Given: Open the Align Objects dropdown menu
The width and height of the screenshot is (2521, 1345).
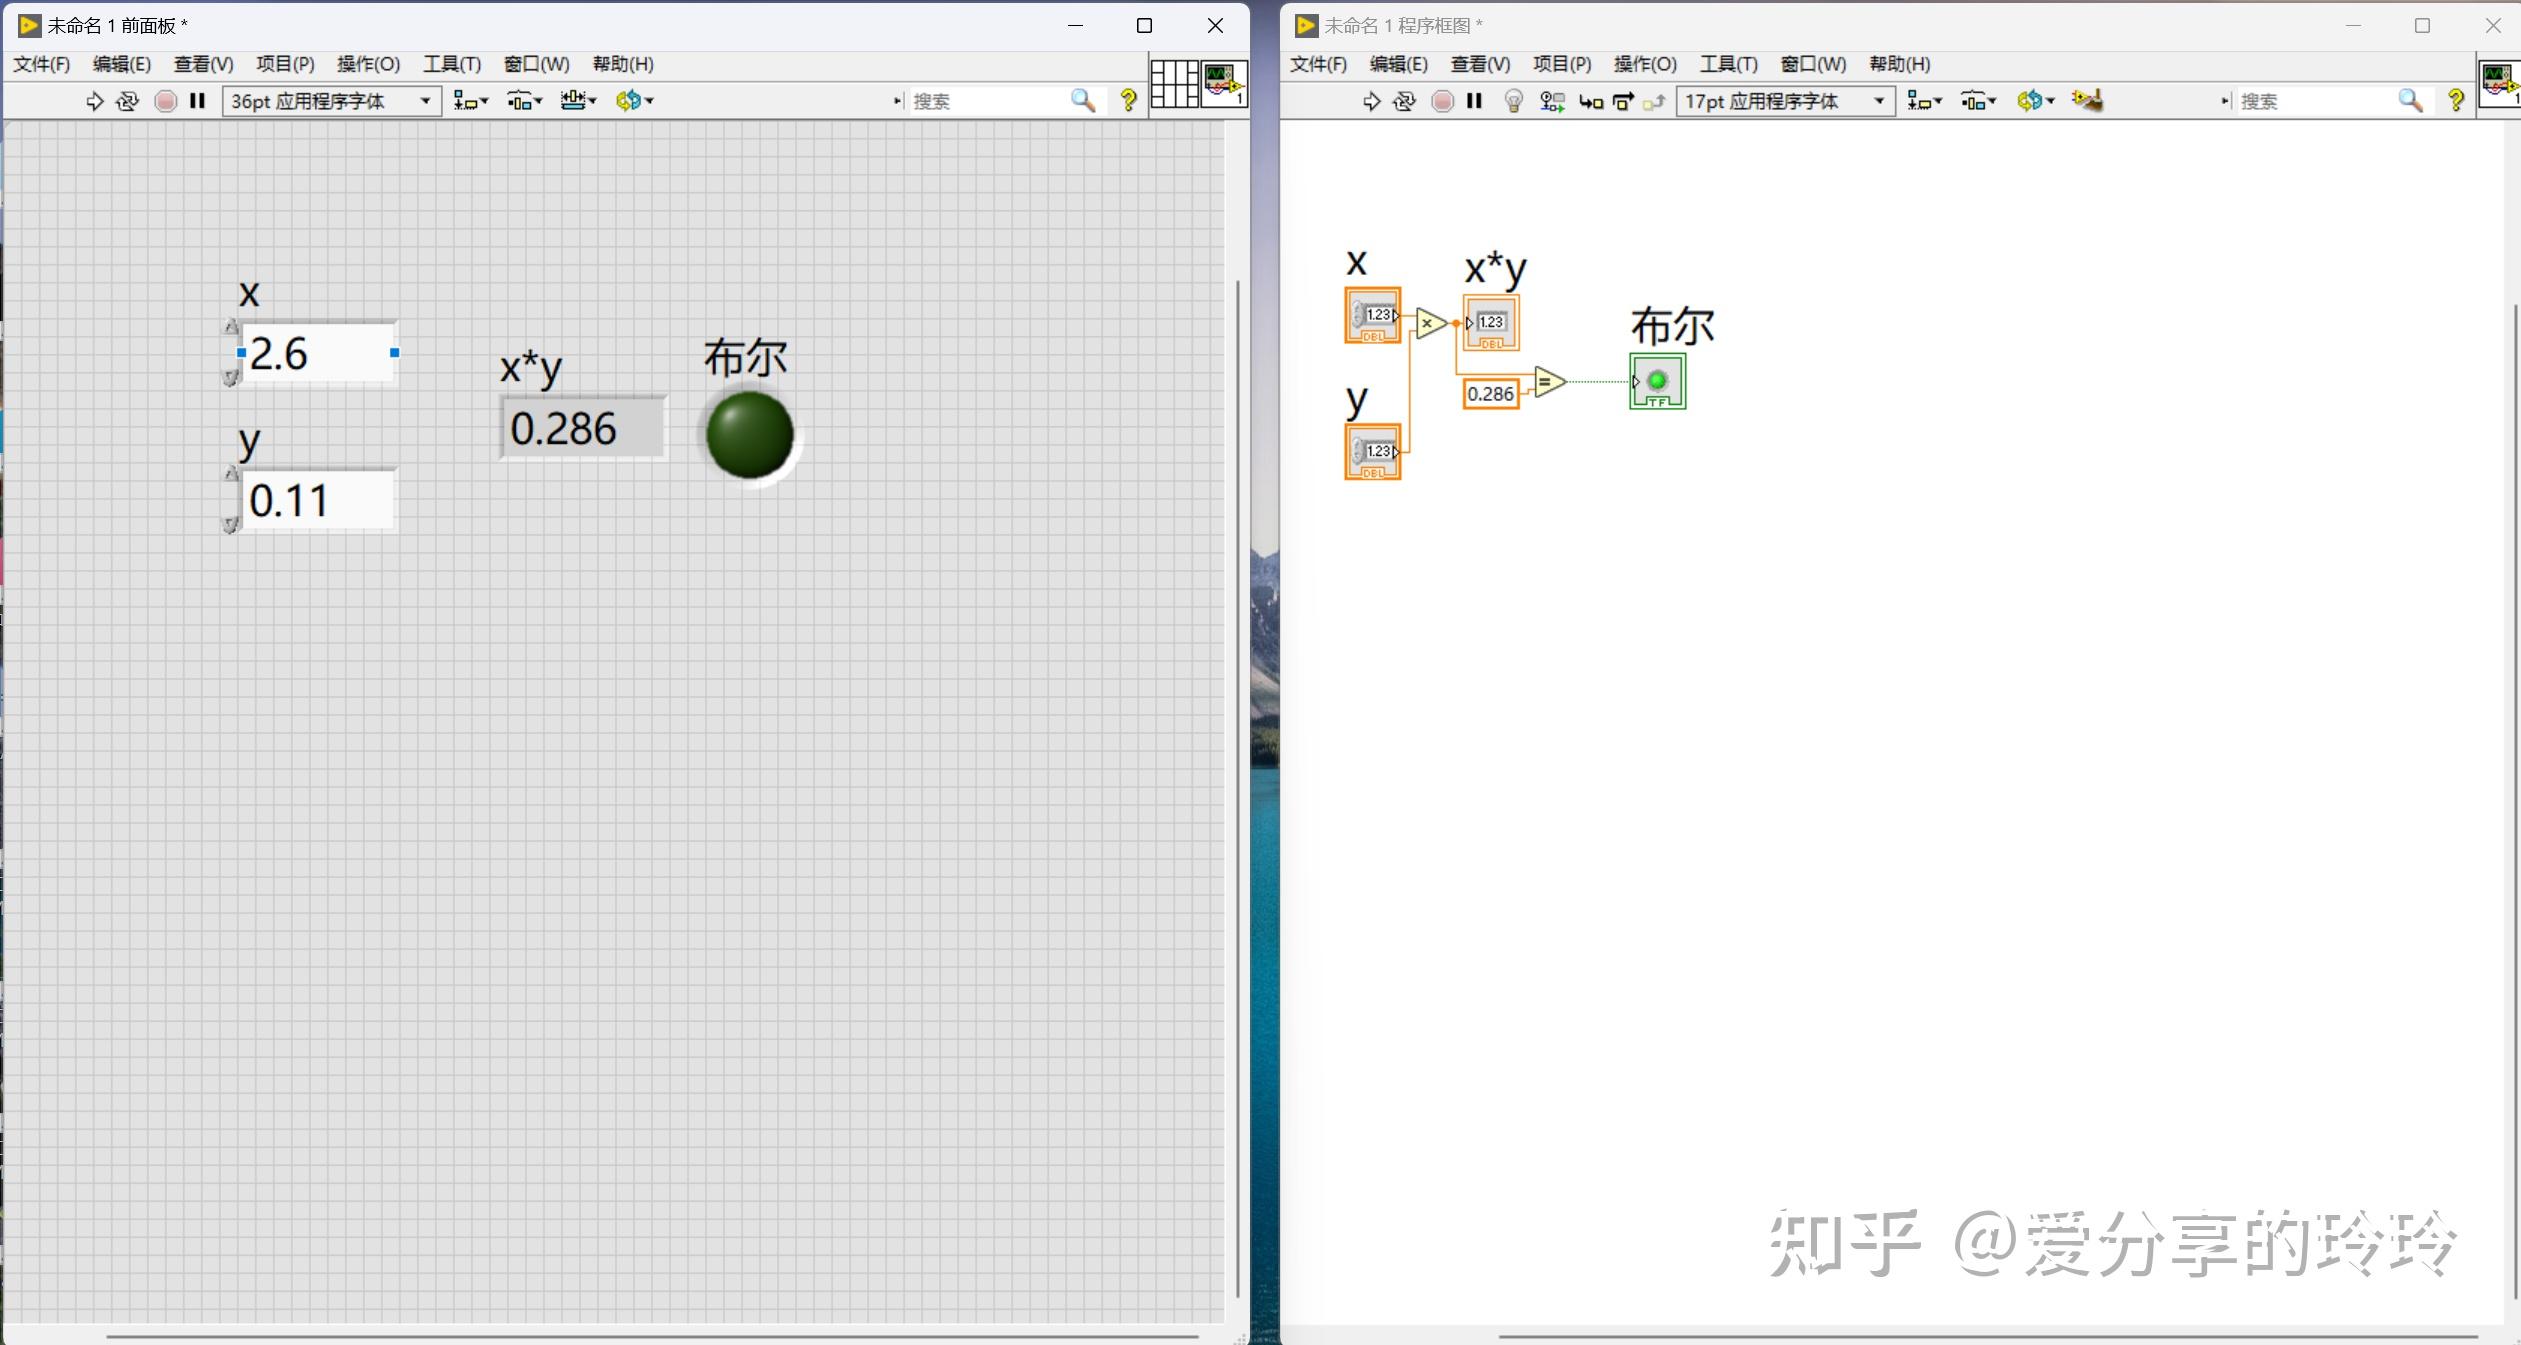Looking at the screenshot, I should click(470, 100).
